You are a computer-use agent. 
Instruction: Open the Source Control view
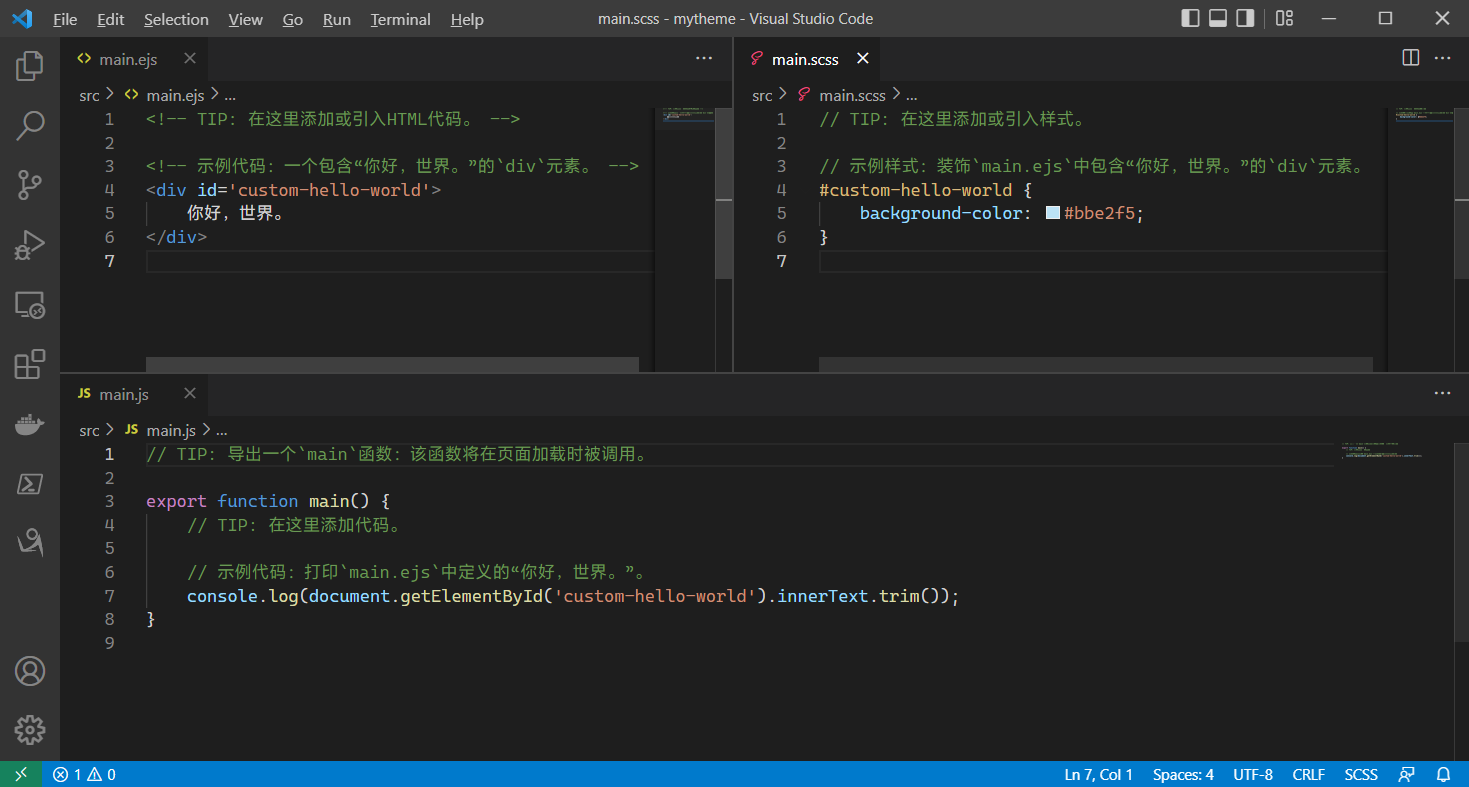click(x=30, y=185)
